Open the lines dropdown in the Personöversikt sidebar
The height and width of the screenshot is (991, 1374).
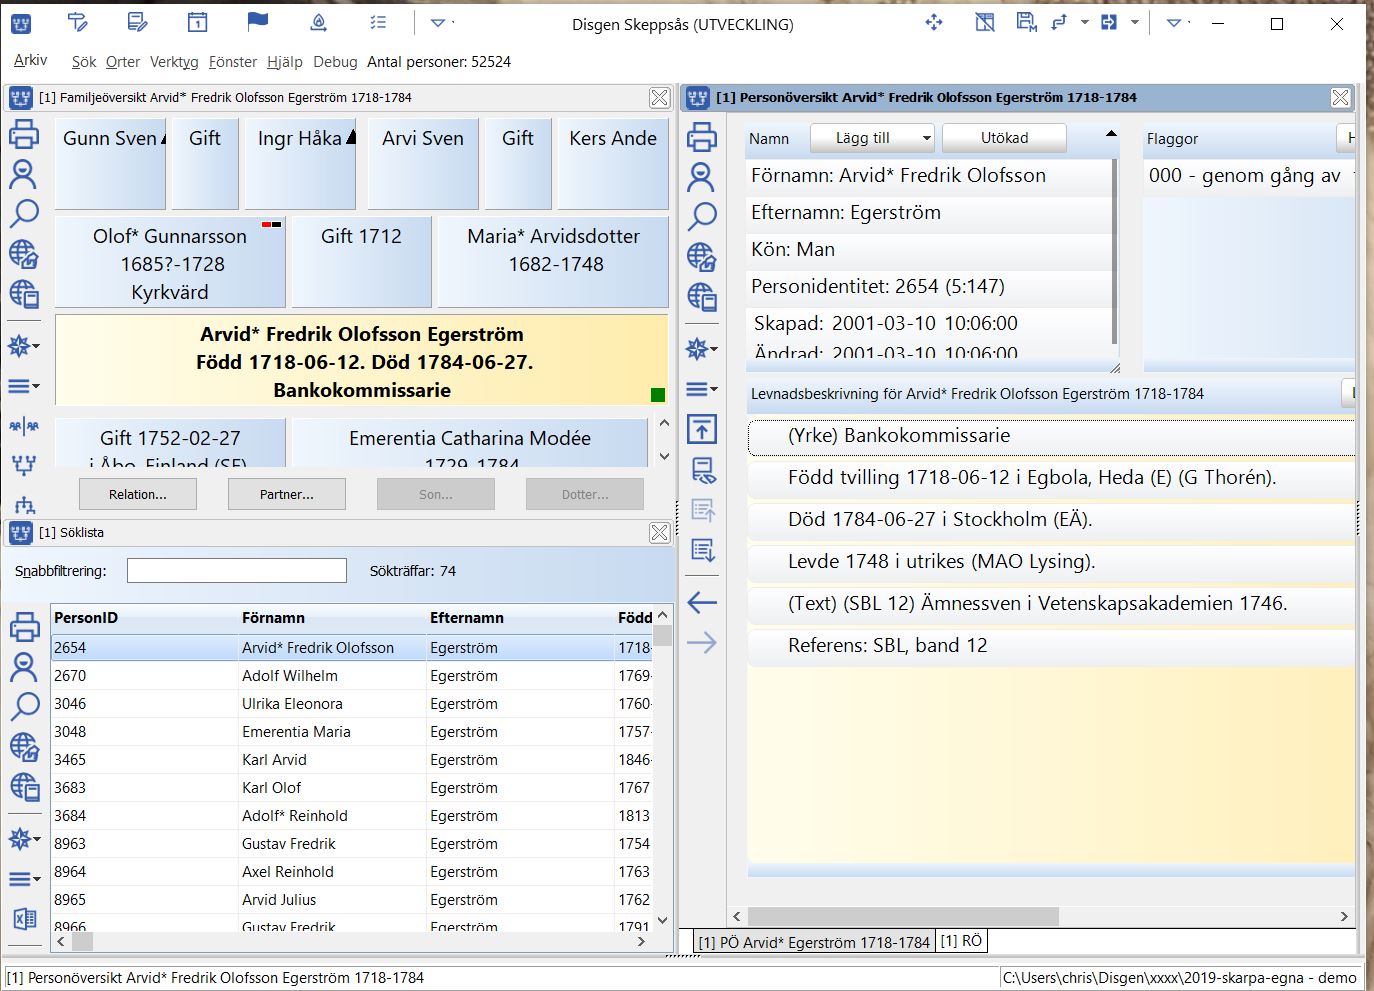click(702, 389)
